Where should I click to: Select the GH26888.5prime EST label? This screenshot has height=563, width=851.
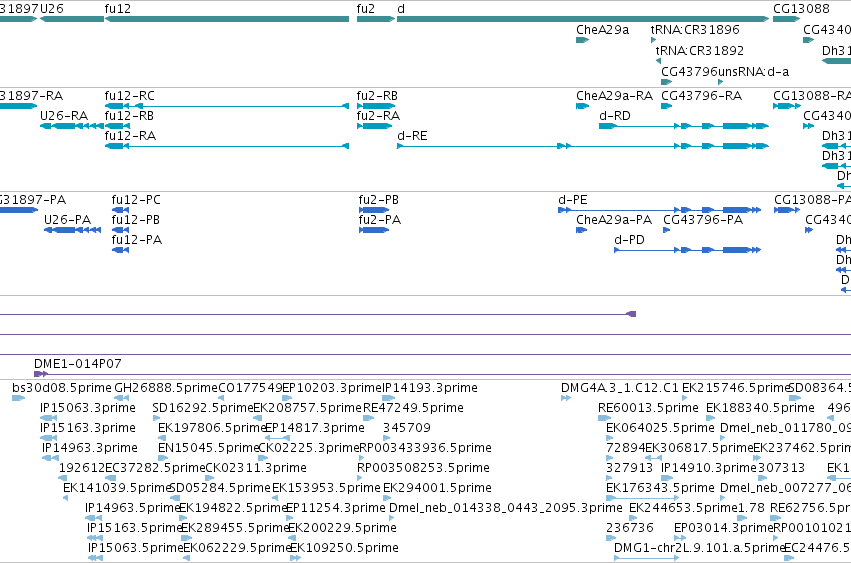point(166,388)
